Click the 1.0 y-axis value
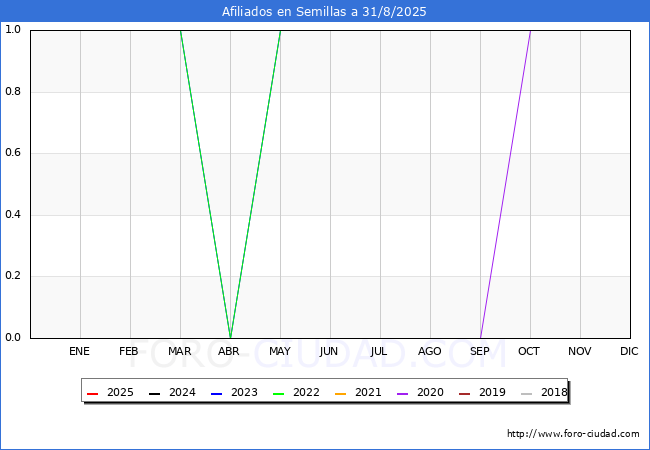The width and height of the screenshot is (650, 450). coord(13,29)
